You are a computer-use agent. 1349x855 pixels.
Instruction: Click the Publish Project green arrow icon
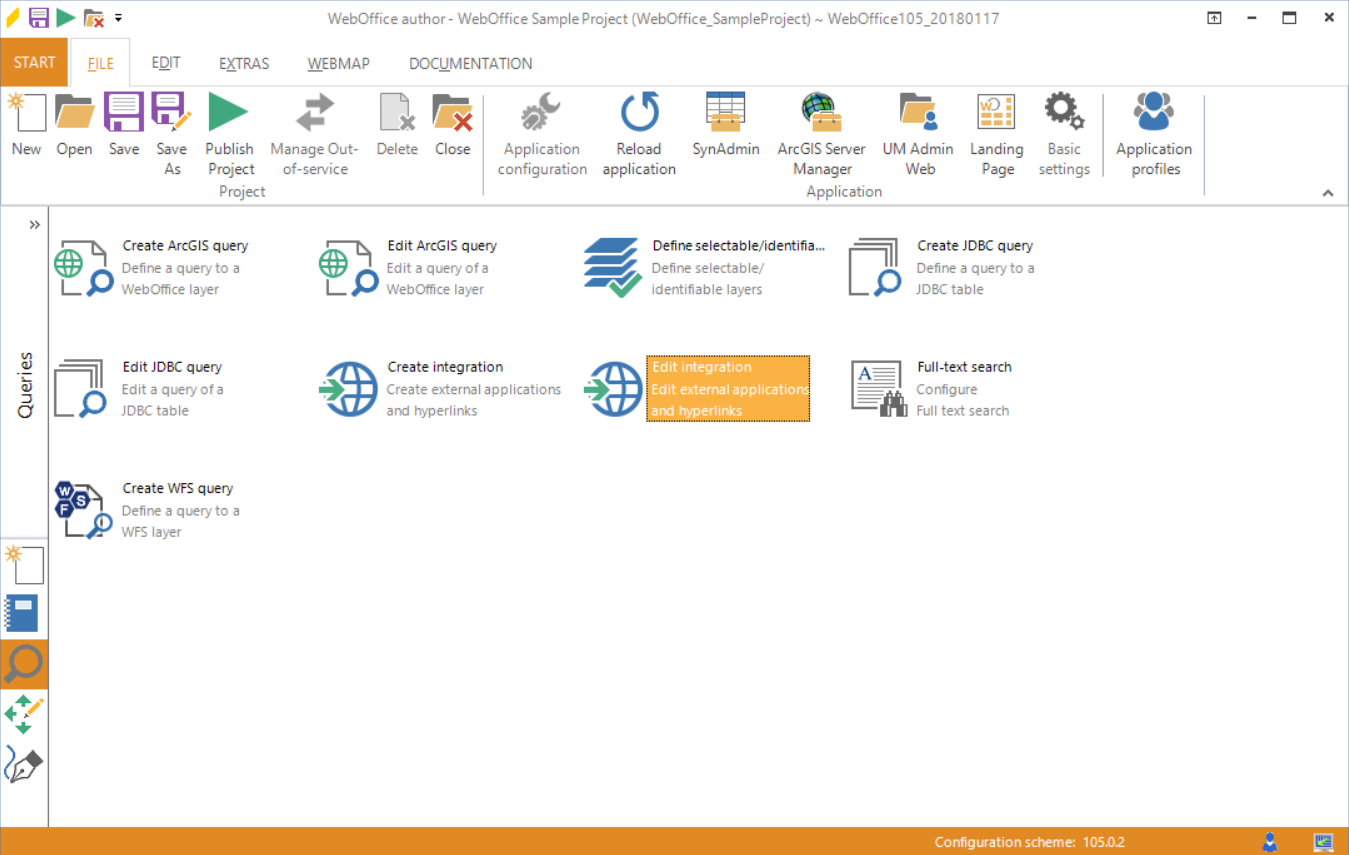tap(229, 112)
